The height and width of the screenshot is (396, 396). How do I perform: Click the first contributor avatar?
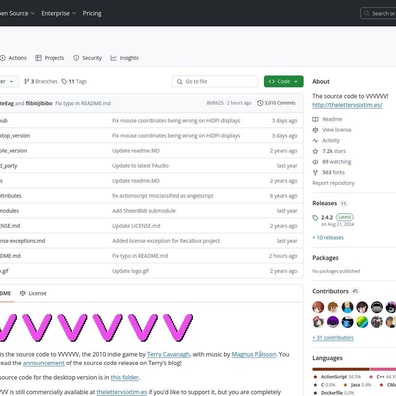[x=318, y=307]
